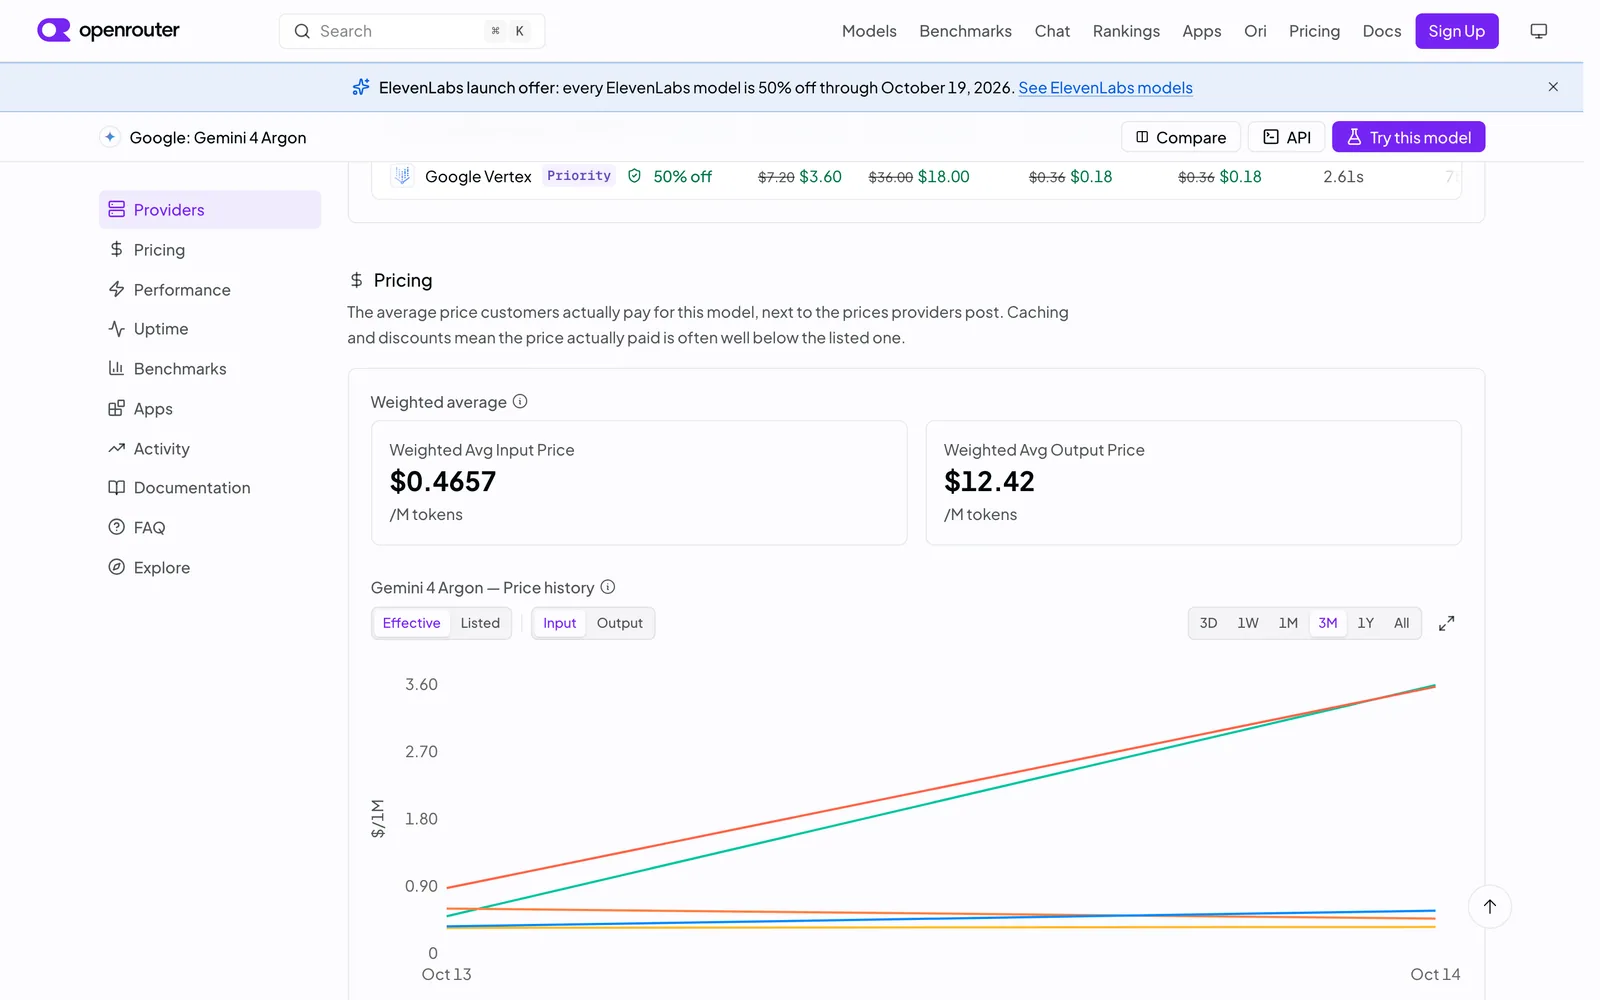Show Price history info icon
1600x1000 pixels.
[x=608, y=587]
